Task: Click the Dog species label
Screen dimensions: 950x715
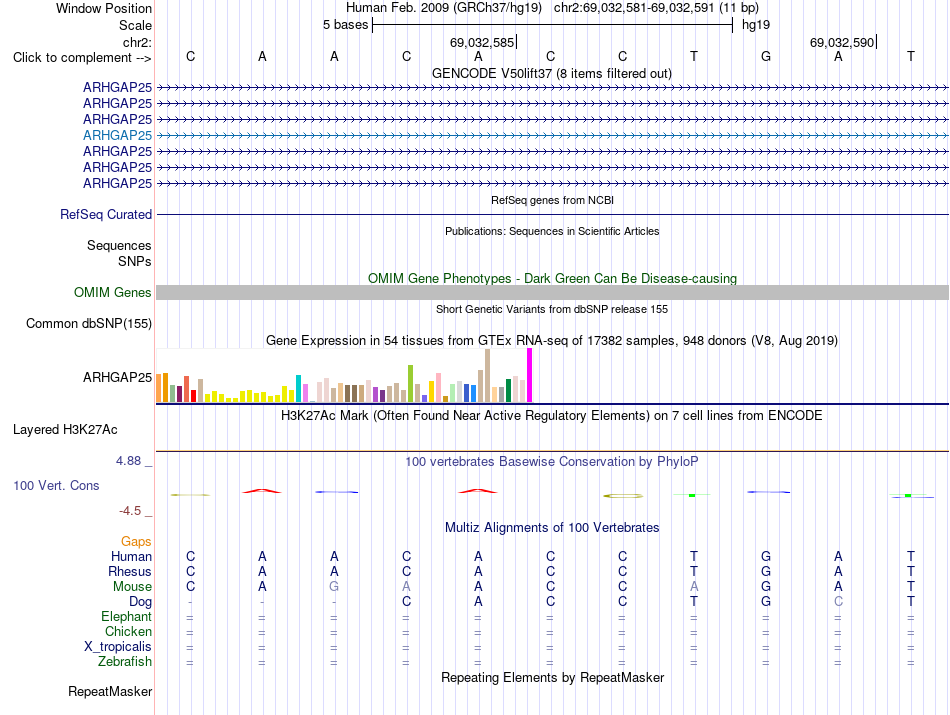Action: [141, 602]
